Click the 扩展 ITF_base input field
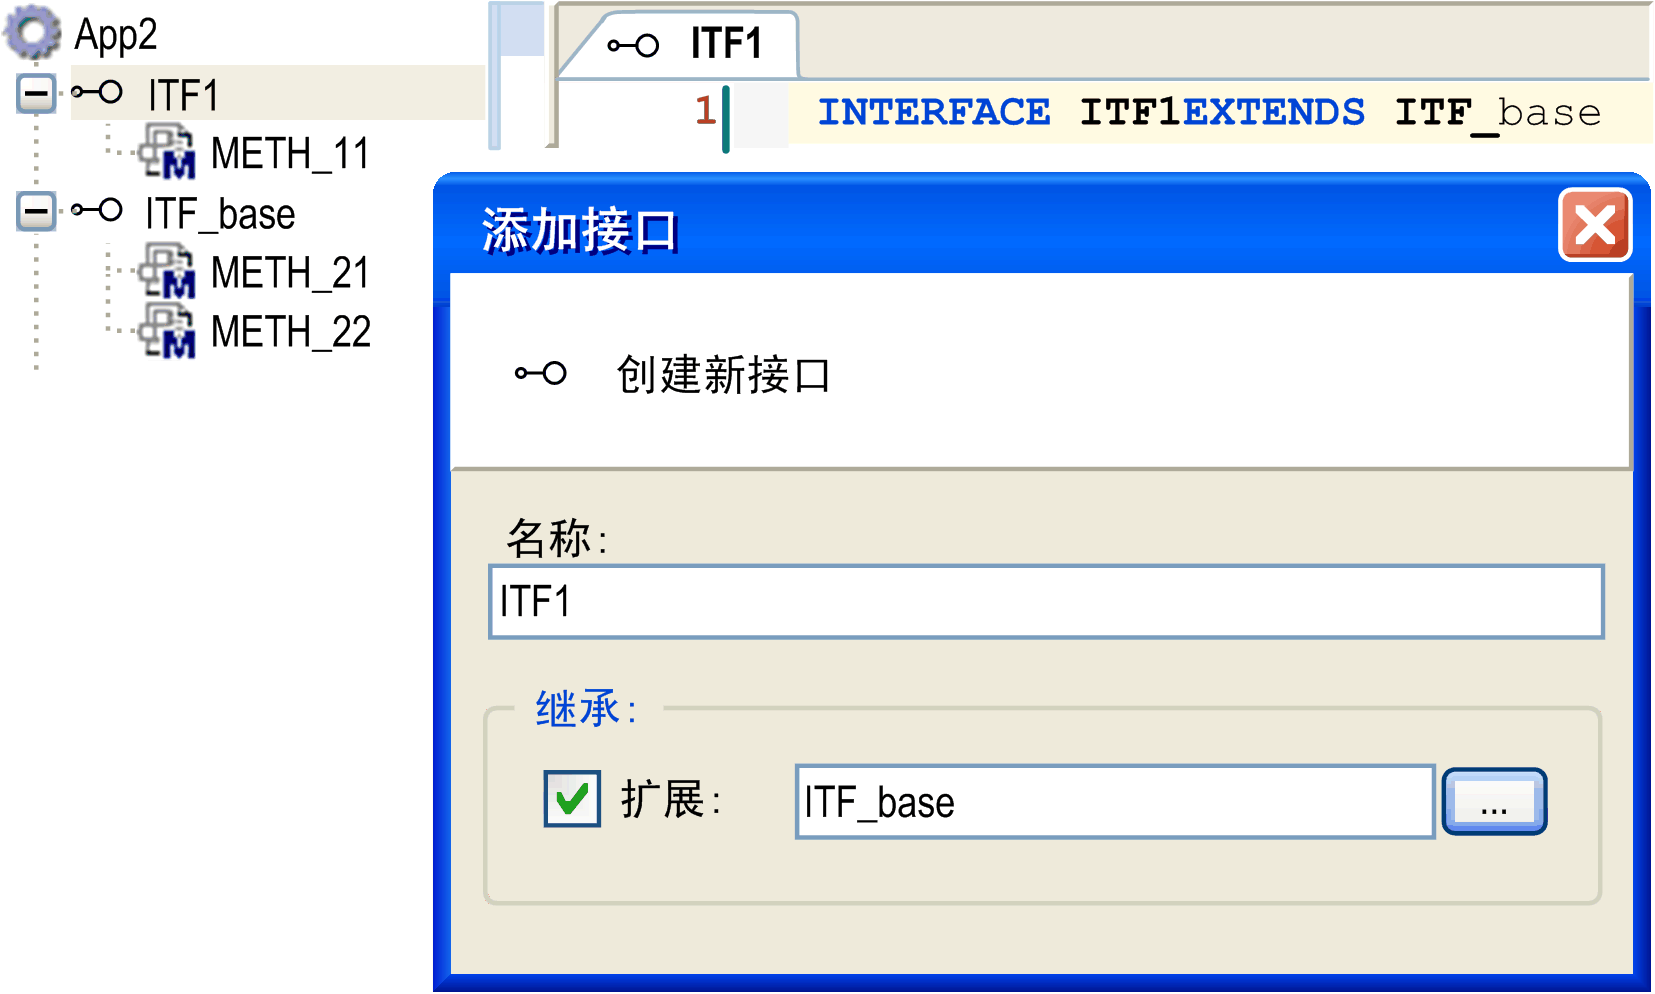Screen dimensions: 1655x994 coord(1115,802)
